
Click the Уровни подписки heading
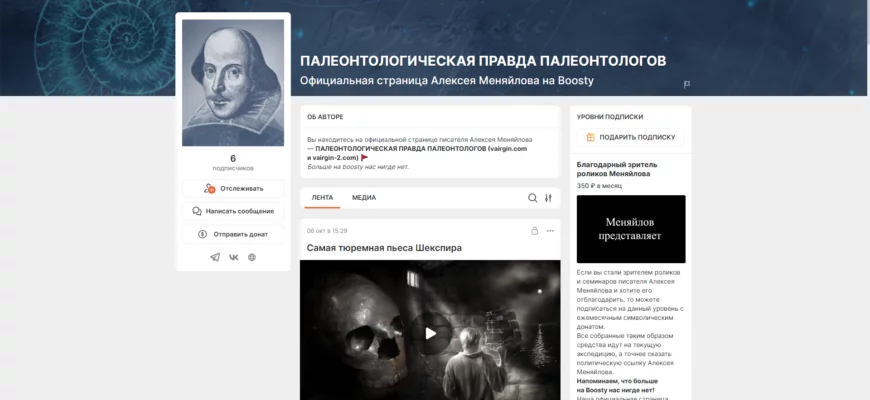click(x=610, y=117)
